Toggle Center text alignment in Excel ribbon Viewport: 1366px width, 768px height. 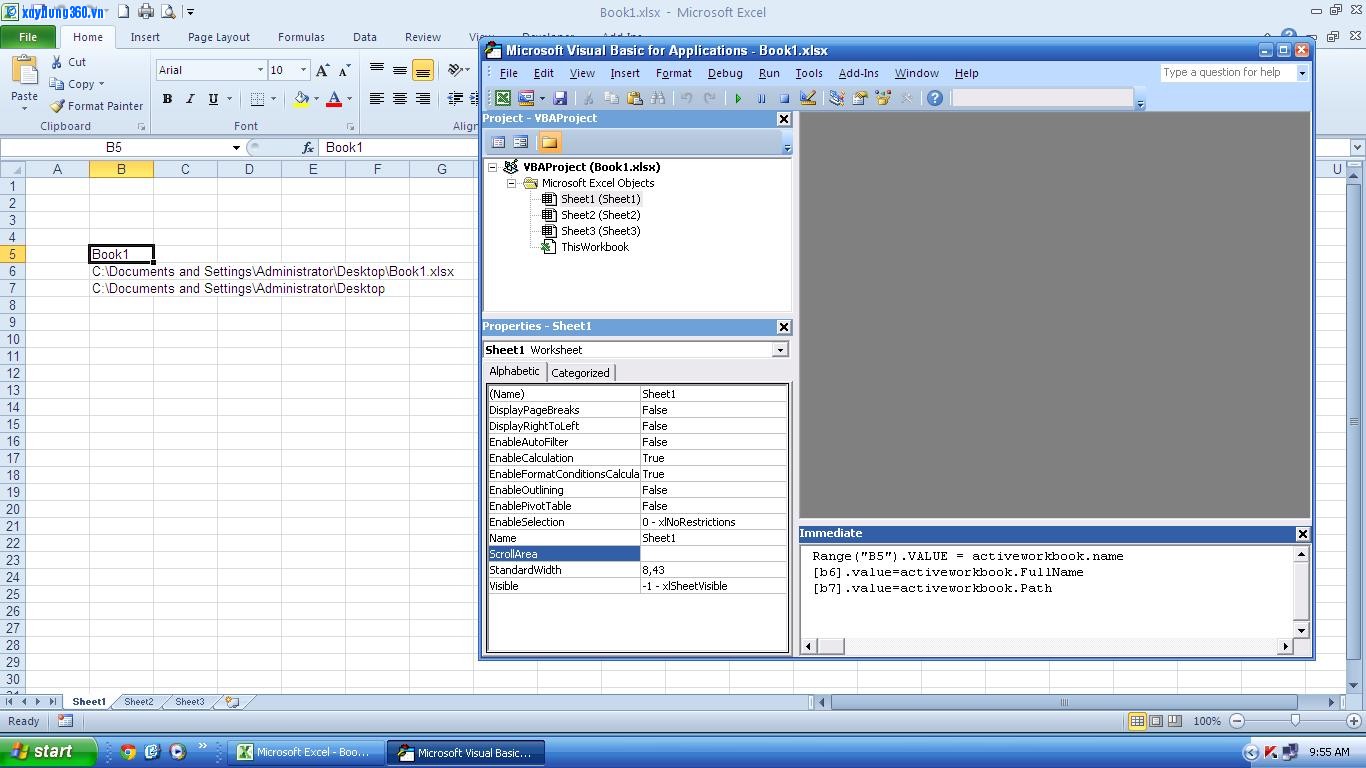[x=399, y=99]
